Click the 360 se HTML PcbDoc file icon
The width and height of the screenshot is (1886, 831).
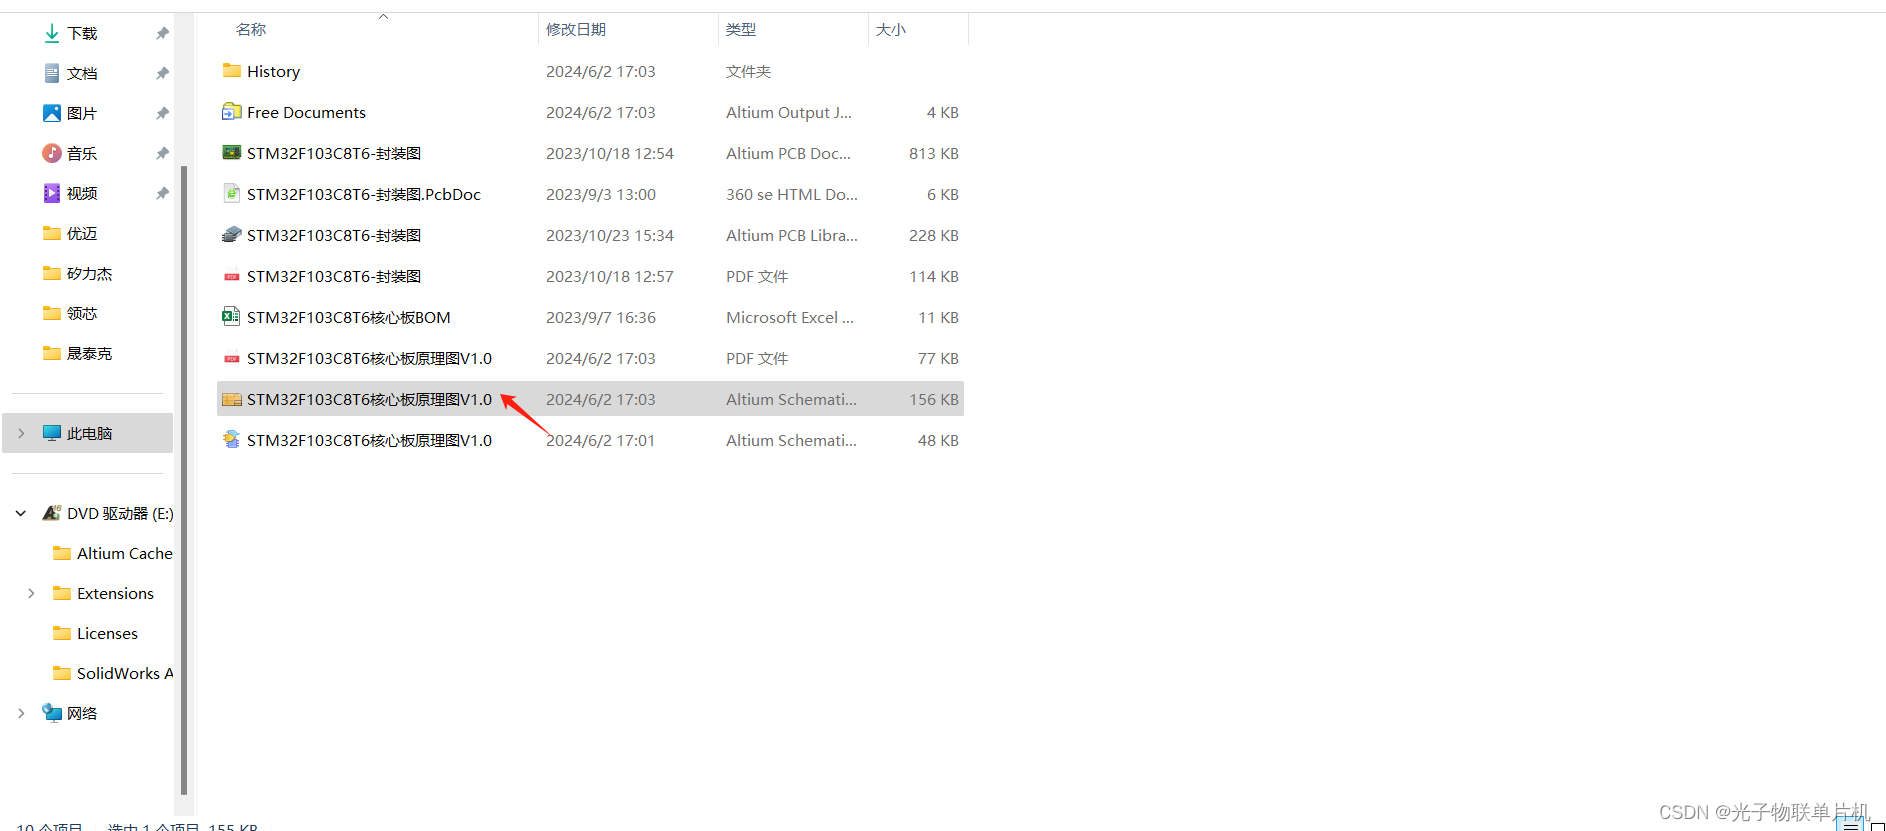pos(232,194)
